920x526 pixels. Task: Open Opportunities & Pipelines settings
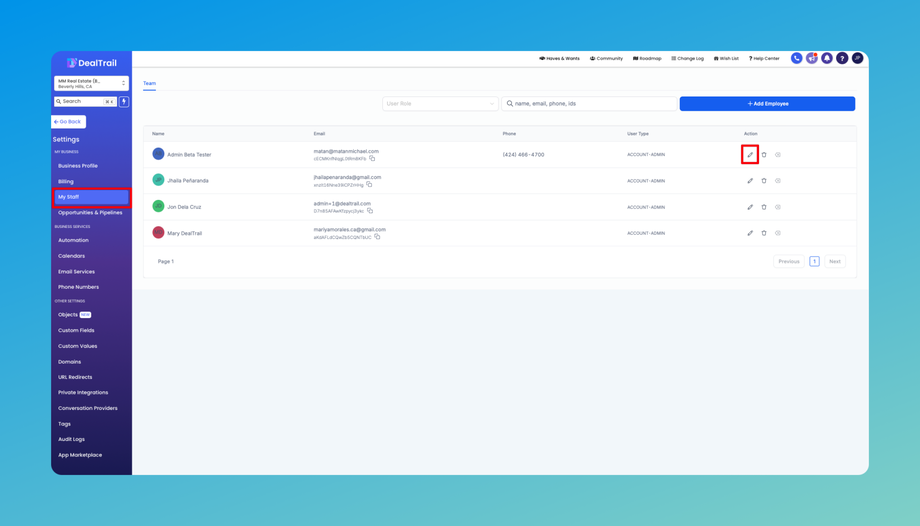coord(90,213)
